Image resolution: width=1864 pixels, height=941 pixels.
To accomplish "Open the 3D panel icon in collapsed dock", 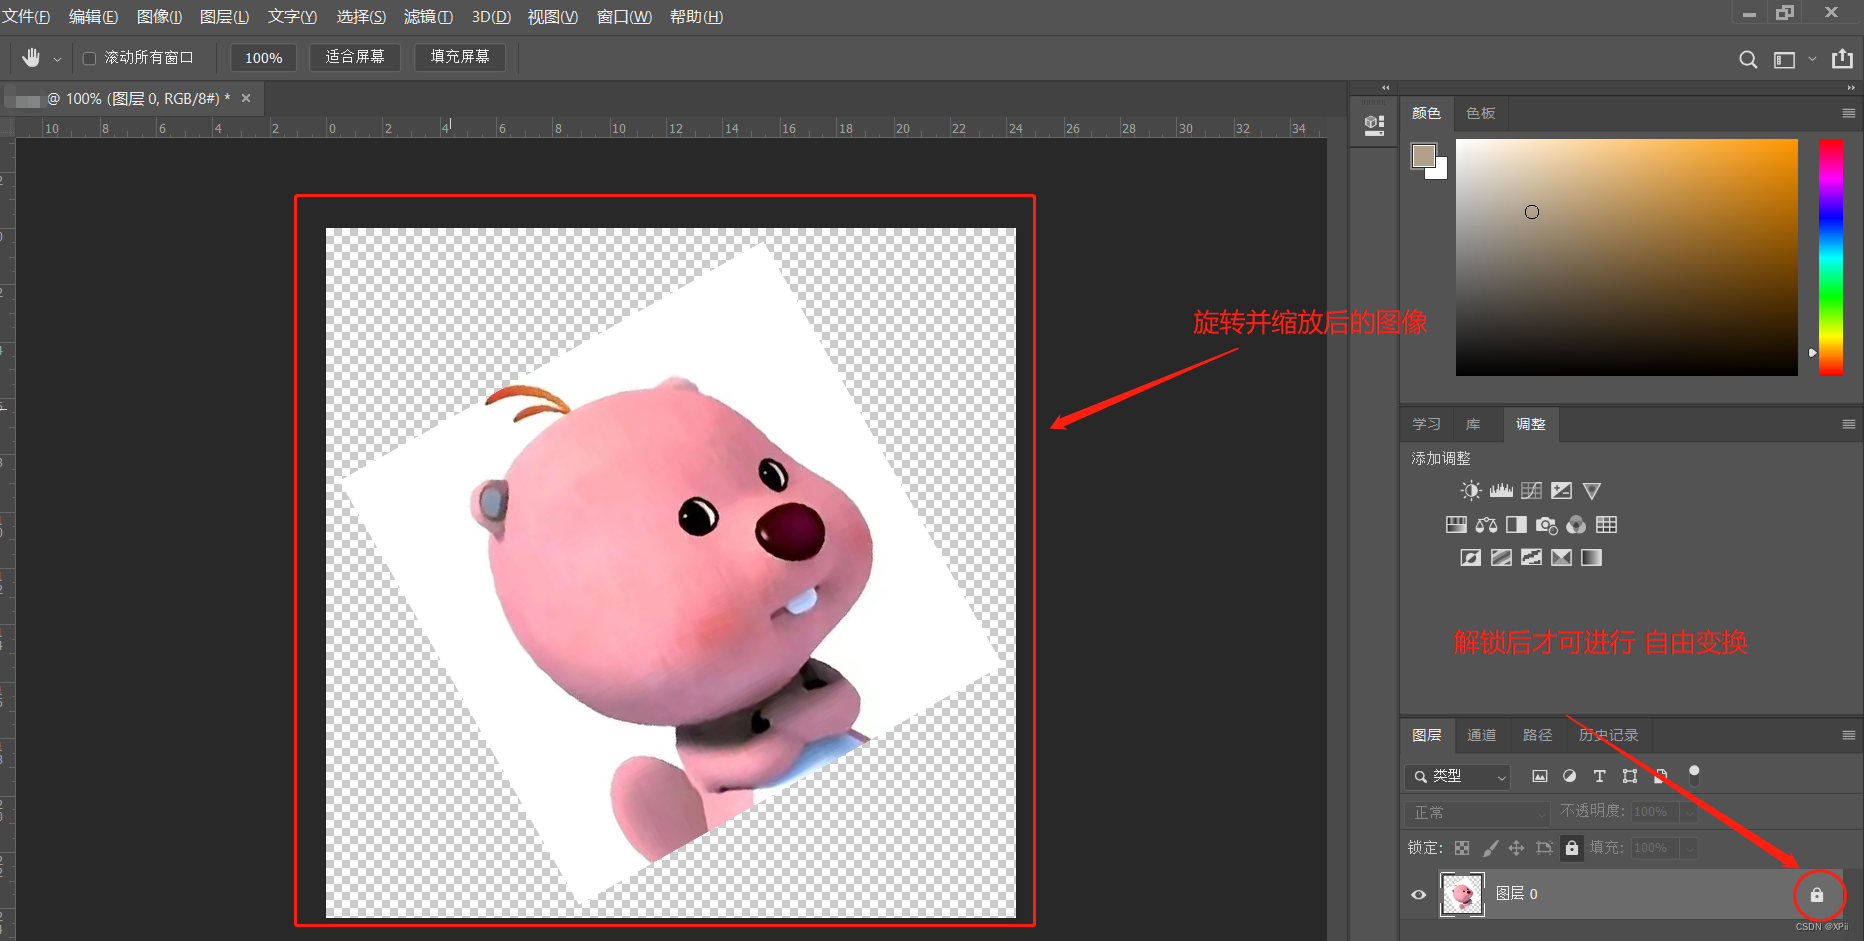I will [x=1375, y=125].
